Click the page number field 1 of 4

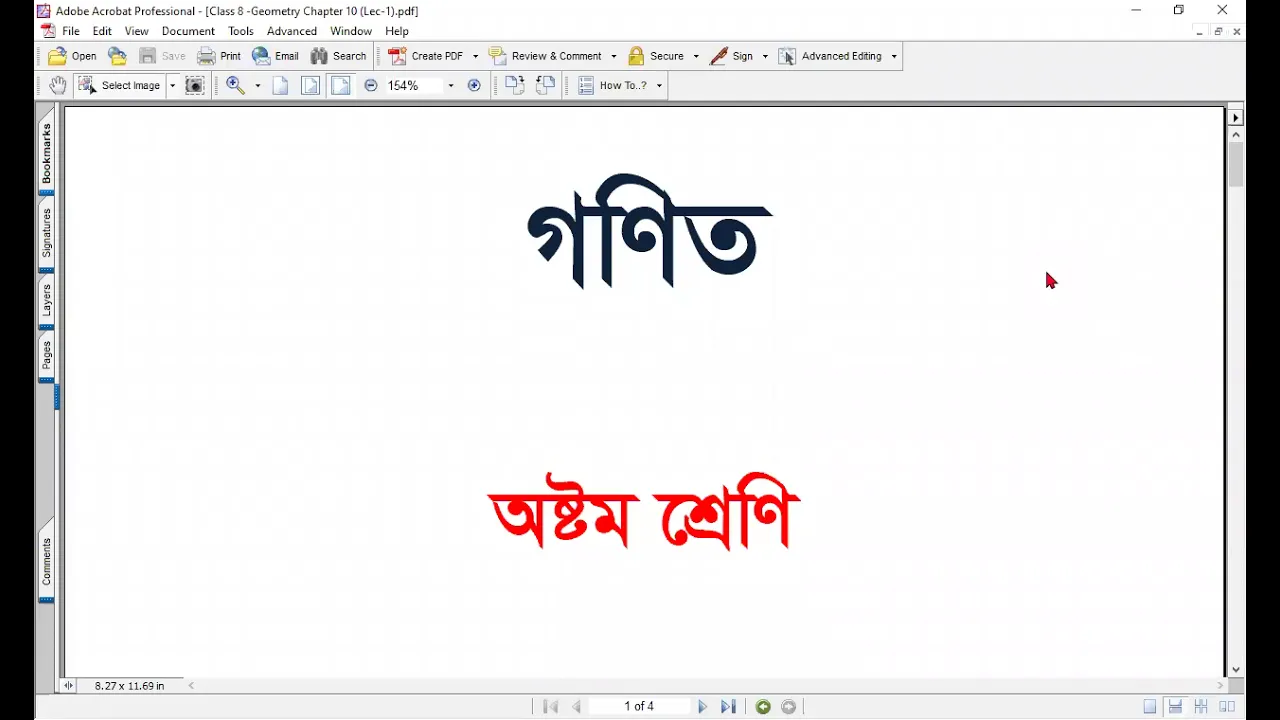click(639, 706)
